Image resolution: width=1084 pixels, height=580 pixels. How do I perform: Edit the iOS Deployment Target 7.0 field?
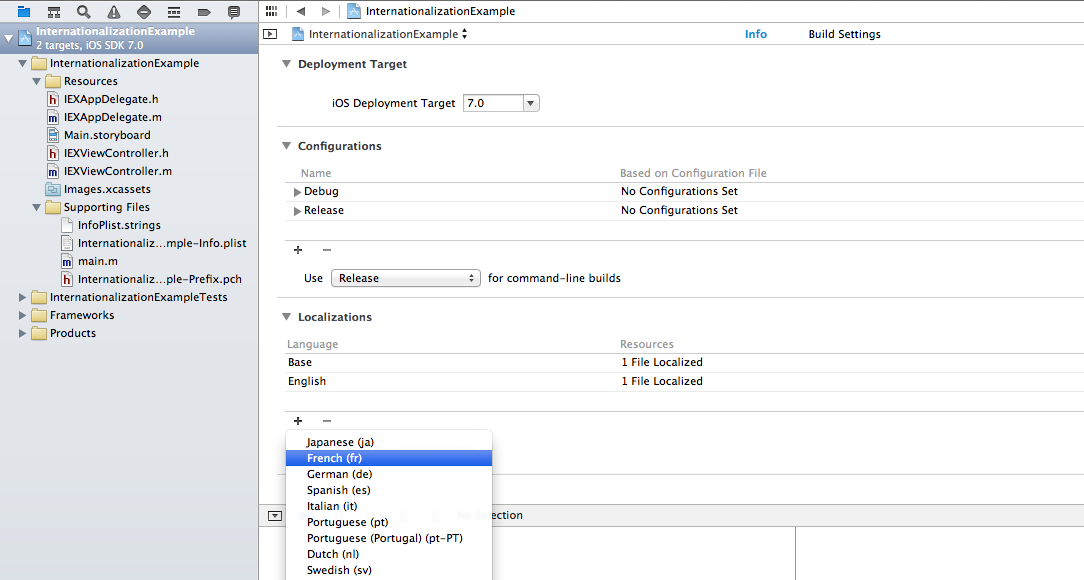[x=493, y=103]
